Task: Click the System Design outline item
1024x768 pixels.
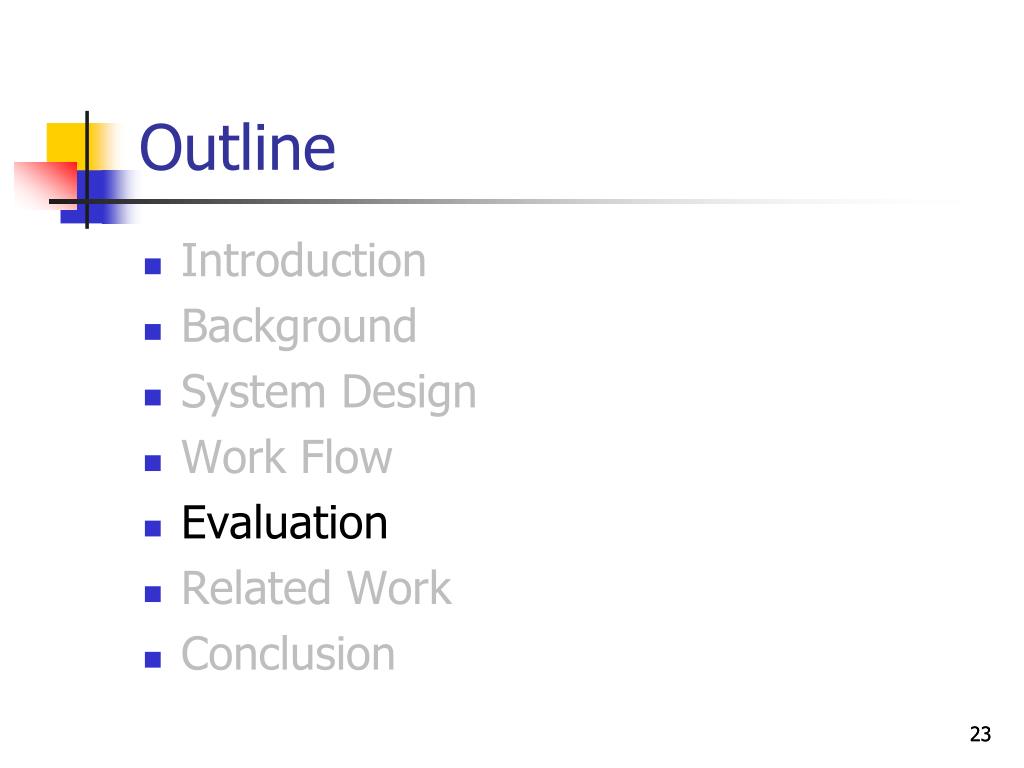Action: pos(329,392)
